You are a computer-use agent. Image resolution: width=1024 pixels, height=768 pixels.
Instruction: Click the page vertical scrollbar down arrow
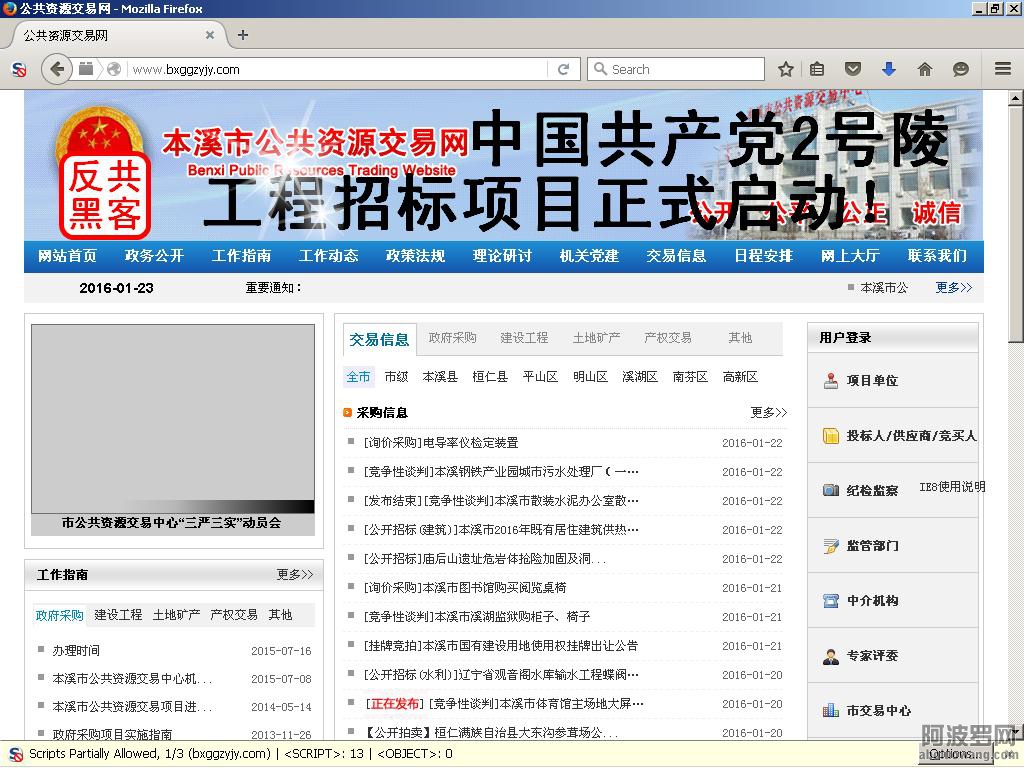click(1015, 732)
